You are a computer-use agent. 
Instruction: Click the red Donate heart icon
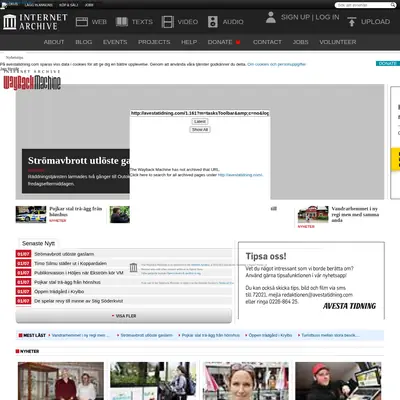pyautogui.click(x=238, y=42)
